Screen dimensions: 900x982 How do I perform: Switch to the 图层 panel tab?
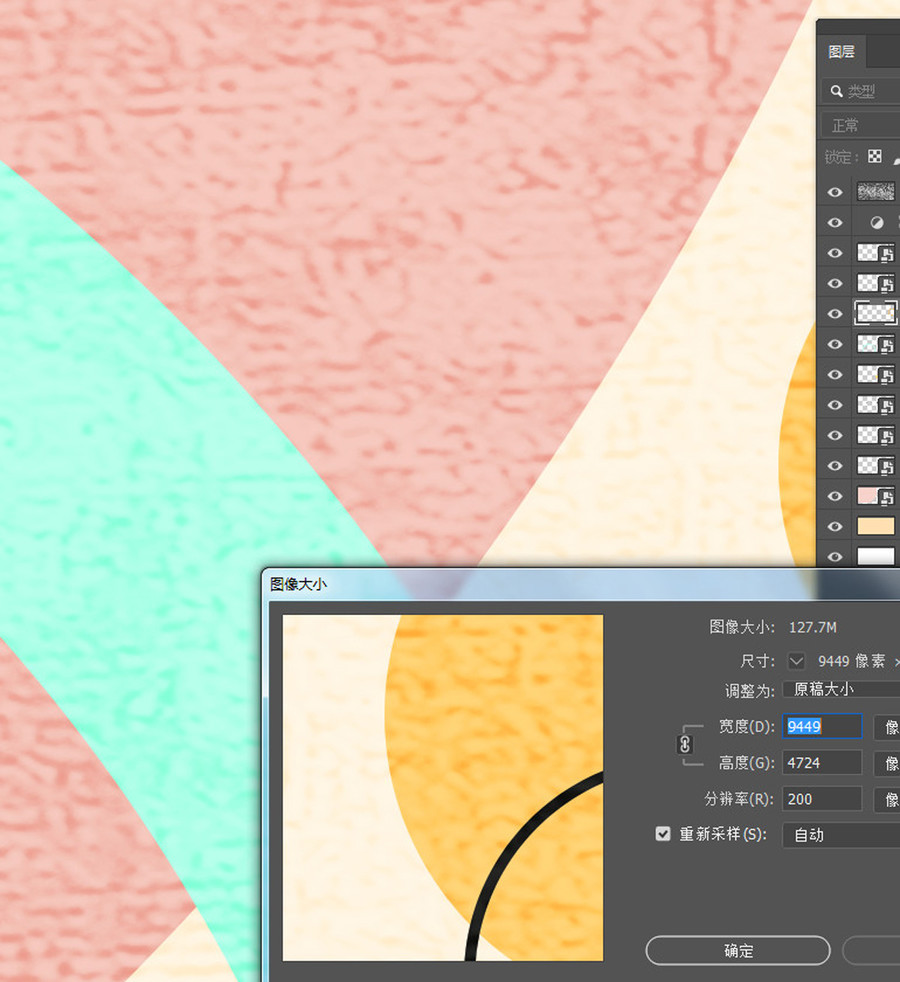841,51
